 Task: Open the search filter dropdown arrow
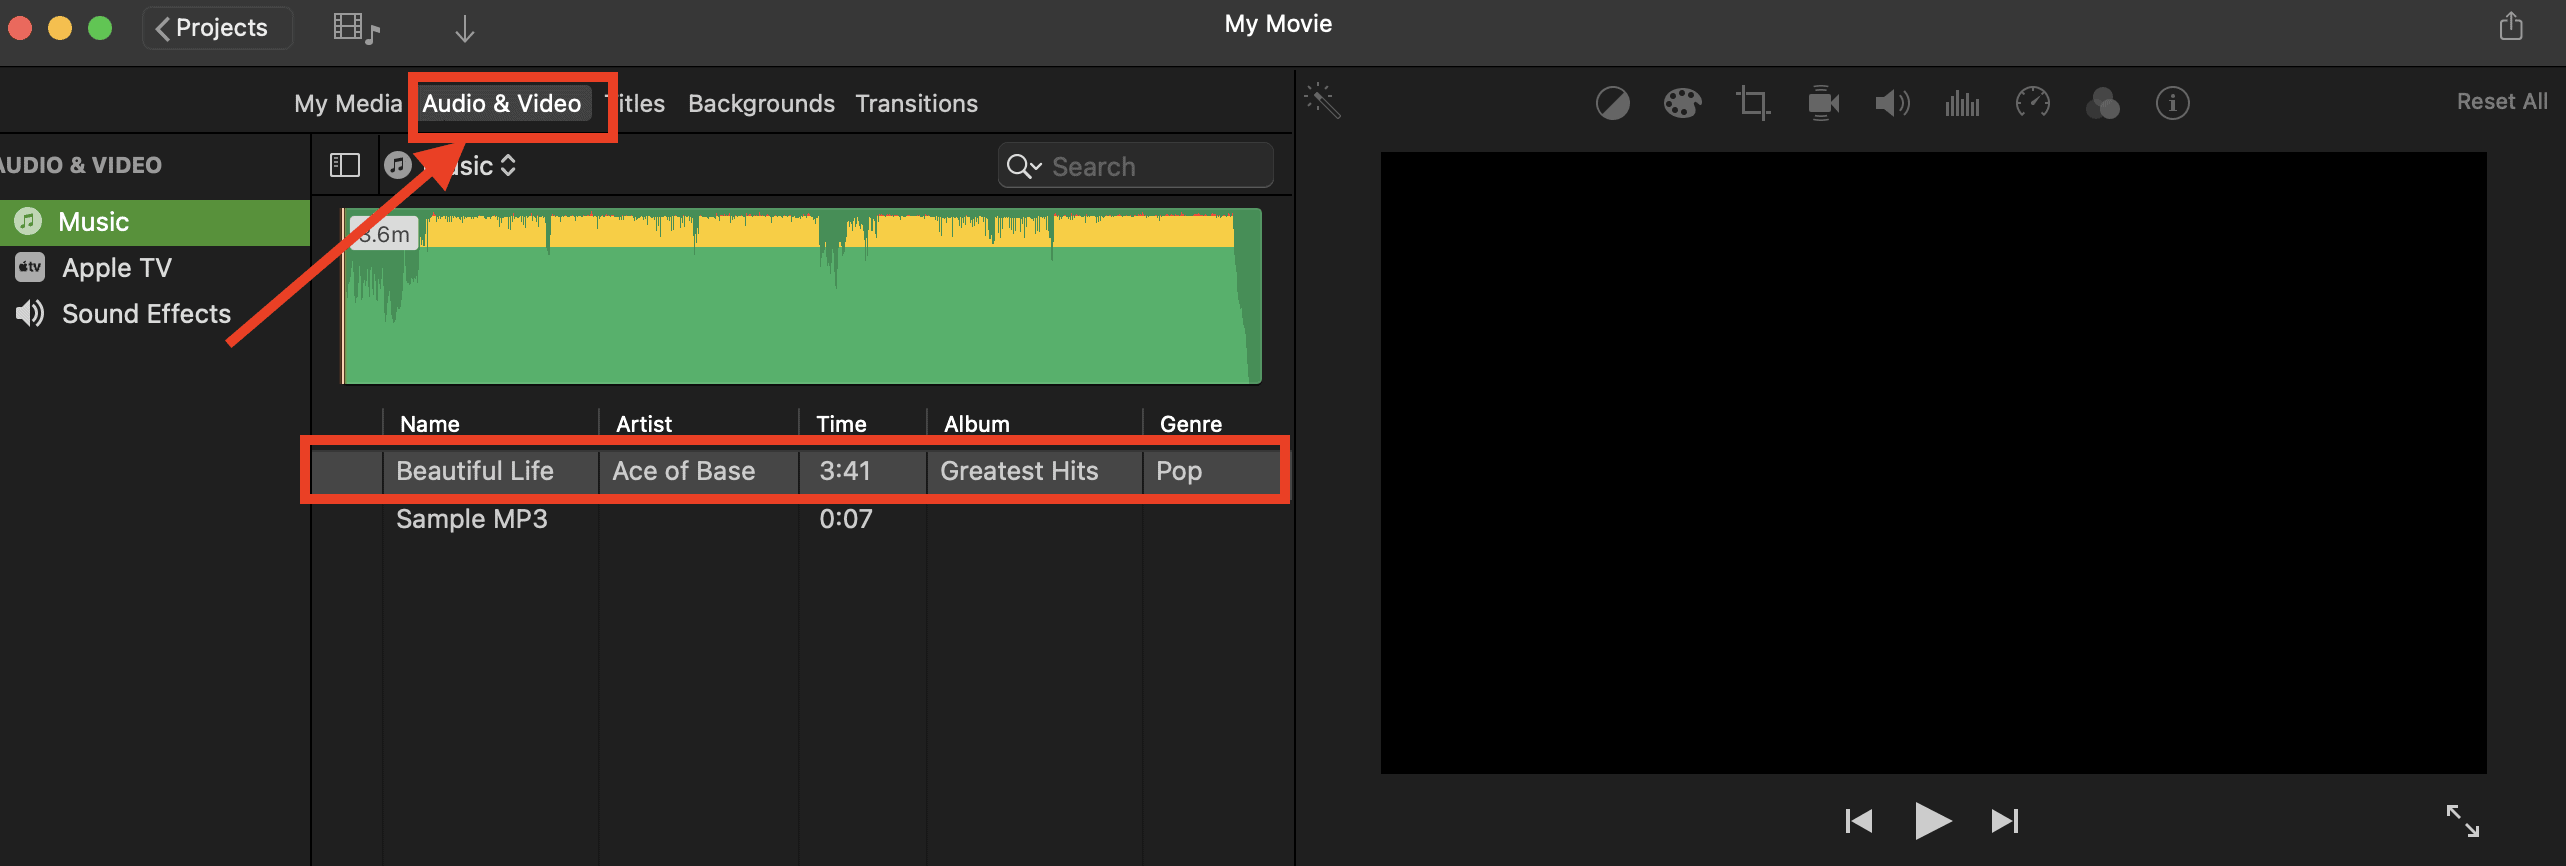tap(1024, 166)
